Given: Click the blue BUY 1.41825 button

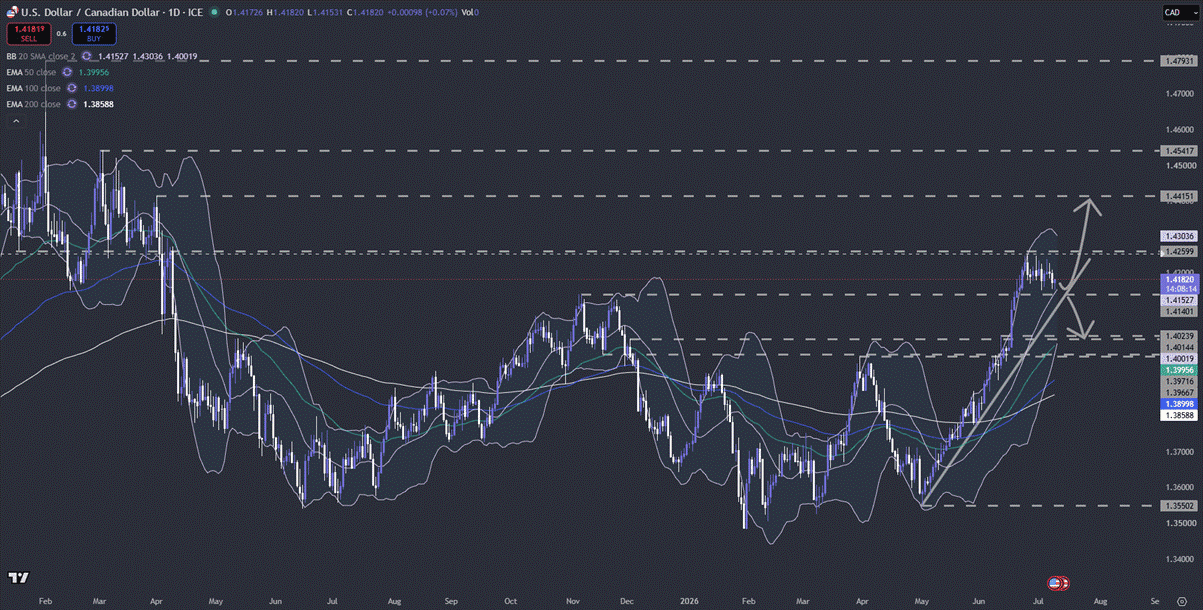Looking at the screenshot, I should pos(94,33).
